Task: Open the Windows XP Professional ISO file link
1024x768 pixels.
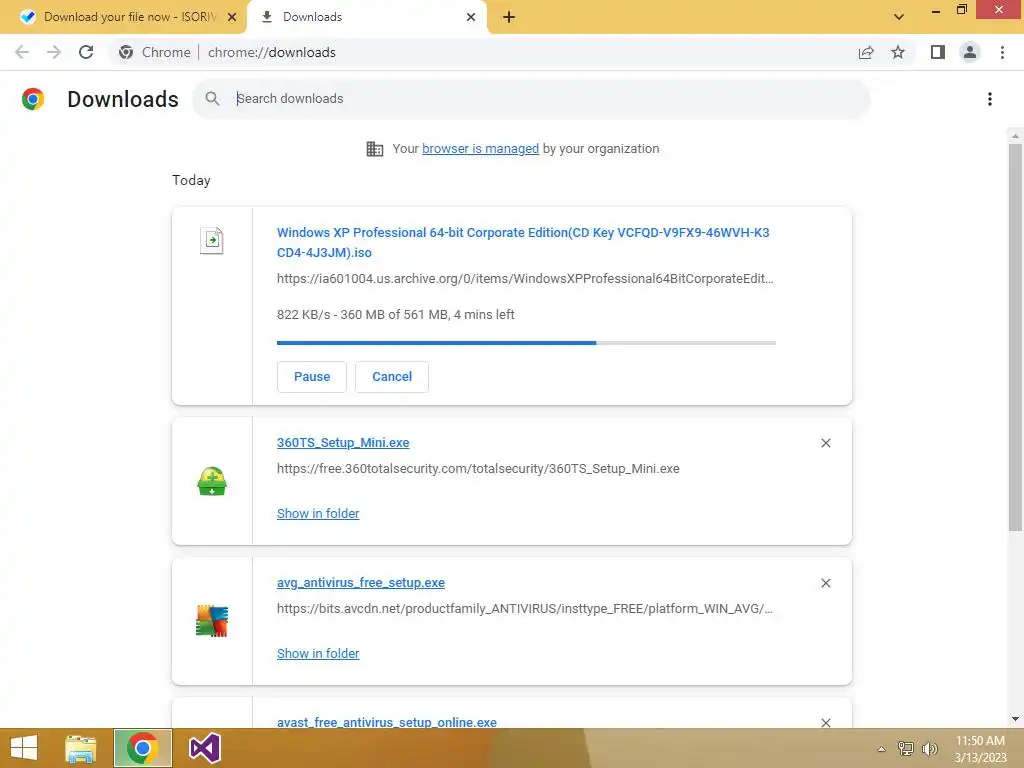Action: click(523, 242)
